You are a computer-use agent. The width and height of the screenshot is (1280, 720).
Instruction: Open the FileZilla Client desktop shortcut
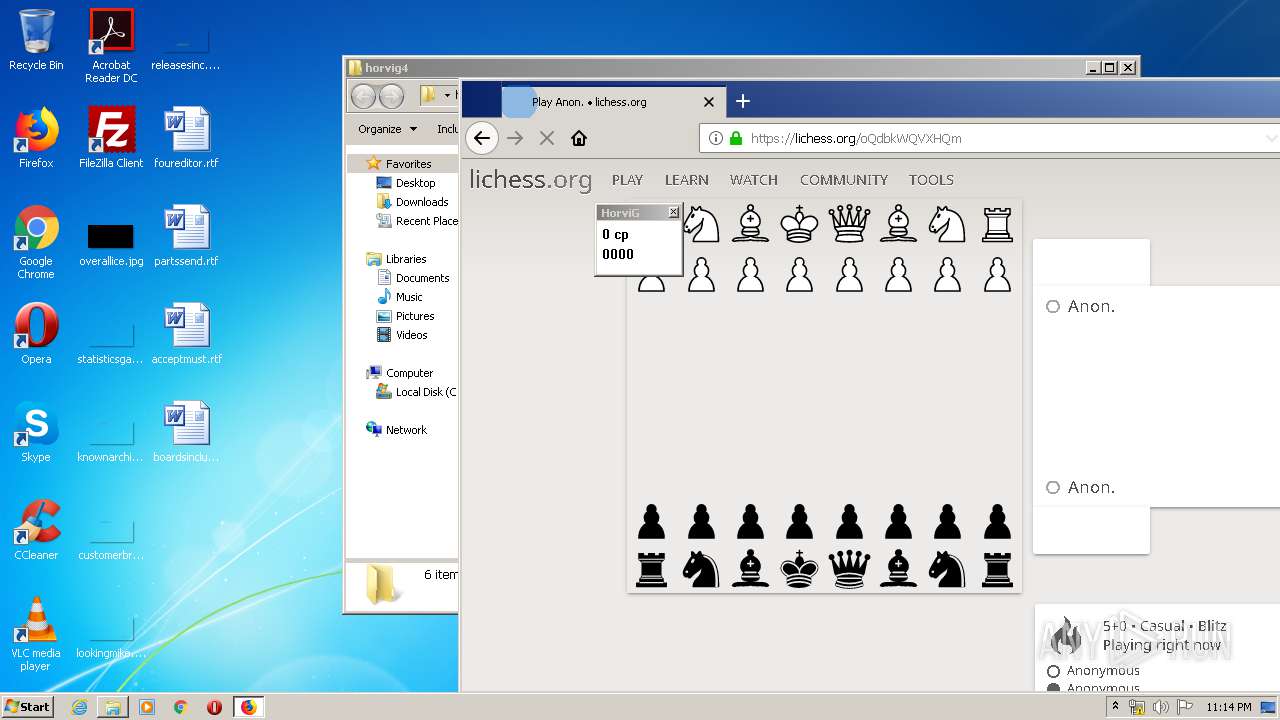click(x=111, y=137)
